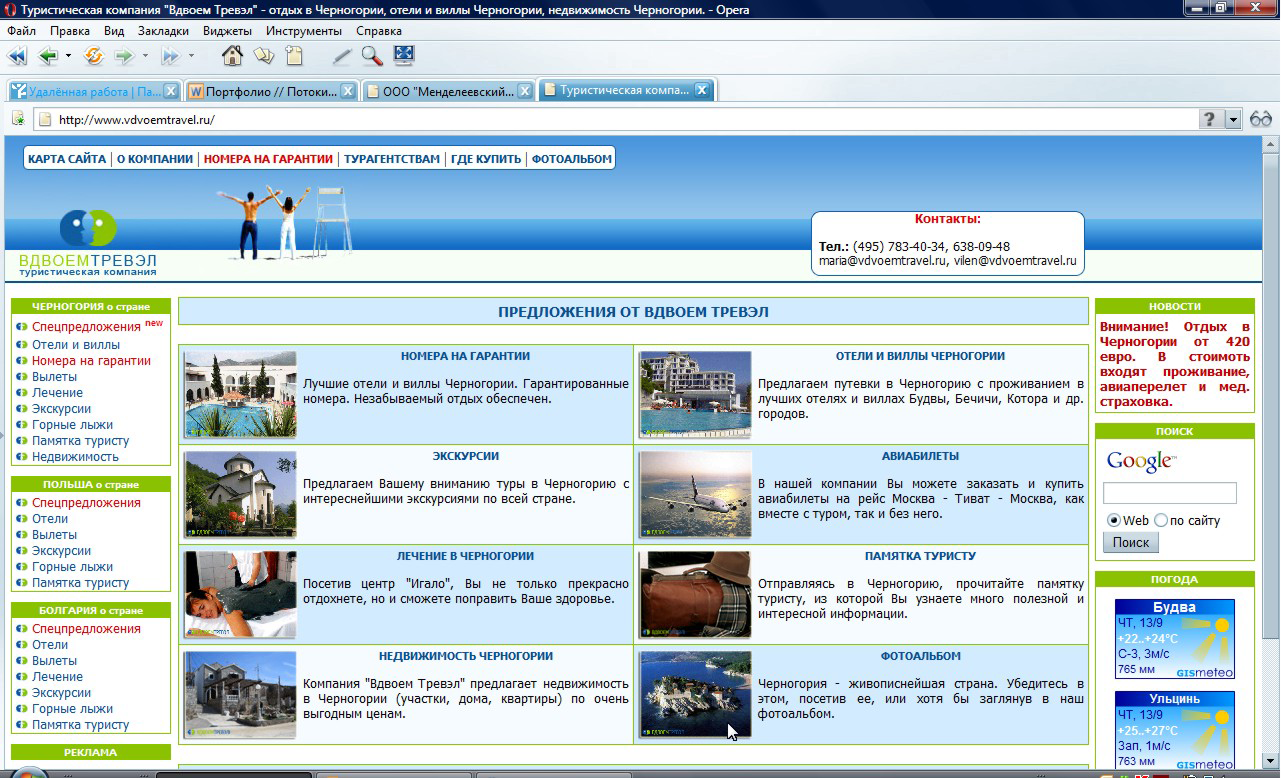Click the Google search input field
This screenshot has width=1281, height=778.
coord(1169,493)
